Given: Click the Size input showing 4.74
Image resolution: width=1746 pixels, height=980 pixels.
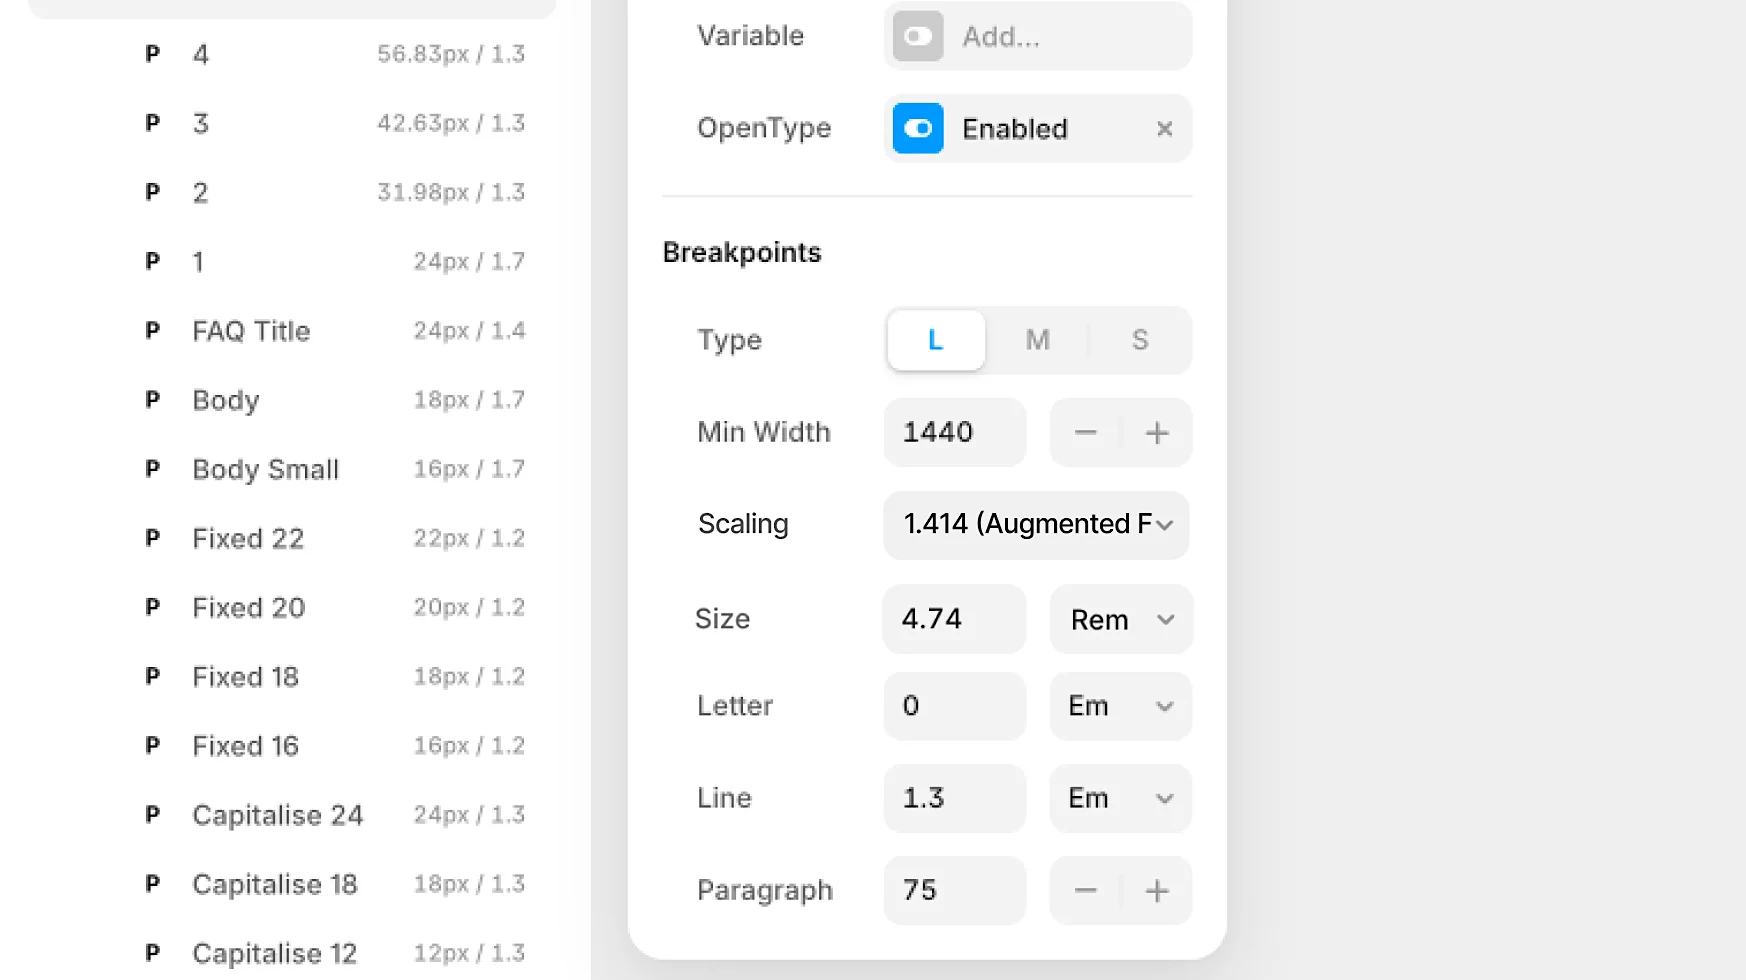Looking at the screenshot, I should tap(953, 619).
